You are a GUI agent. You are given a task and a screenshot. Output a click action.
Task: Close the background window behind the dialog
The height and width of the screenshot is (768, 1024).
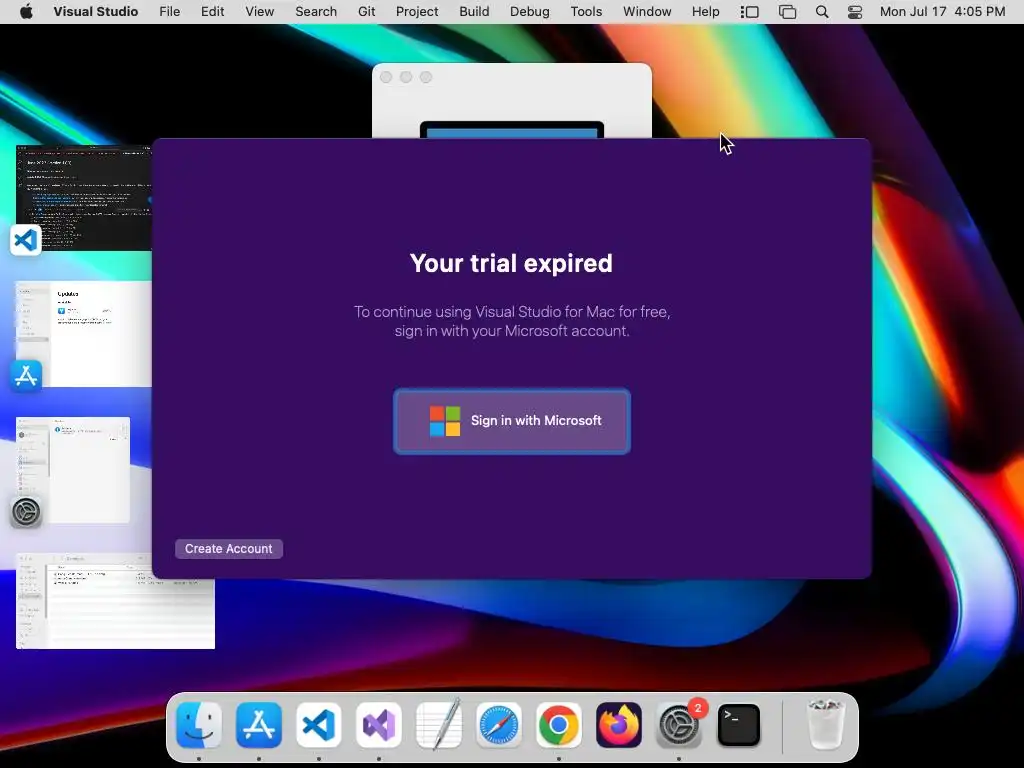click(386, 77)
